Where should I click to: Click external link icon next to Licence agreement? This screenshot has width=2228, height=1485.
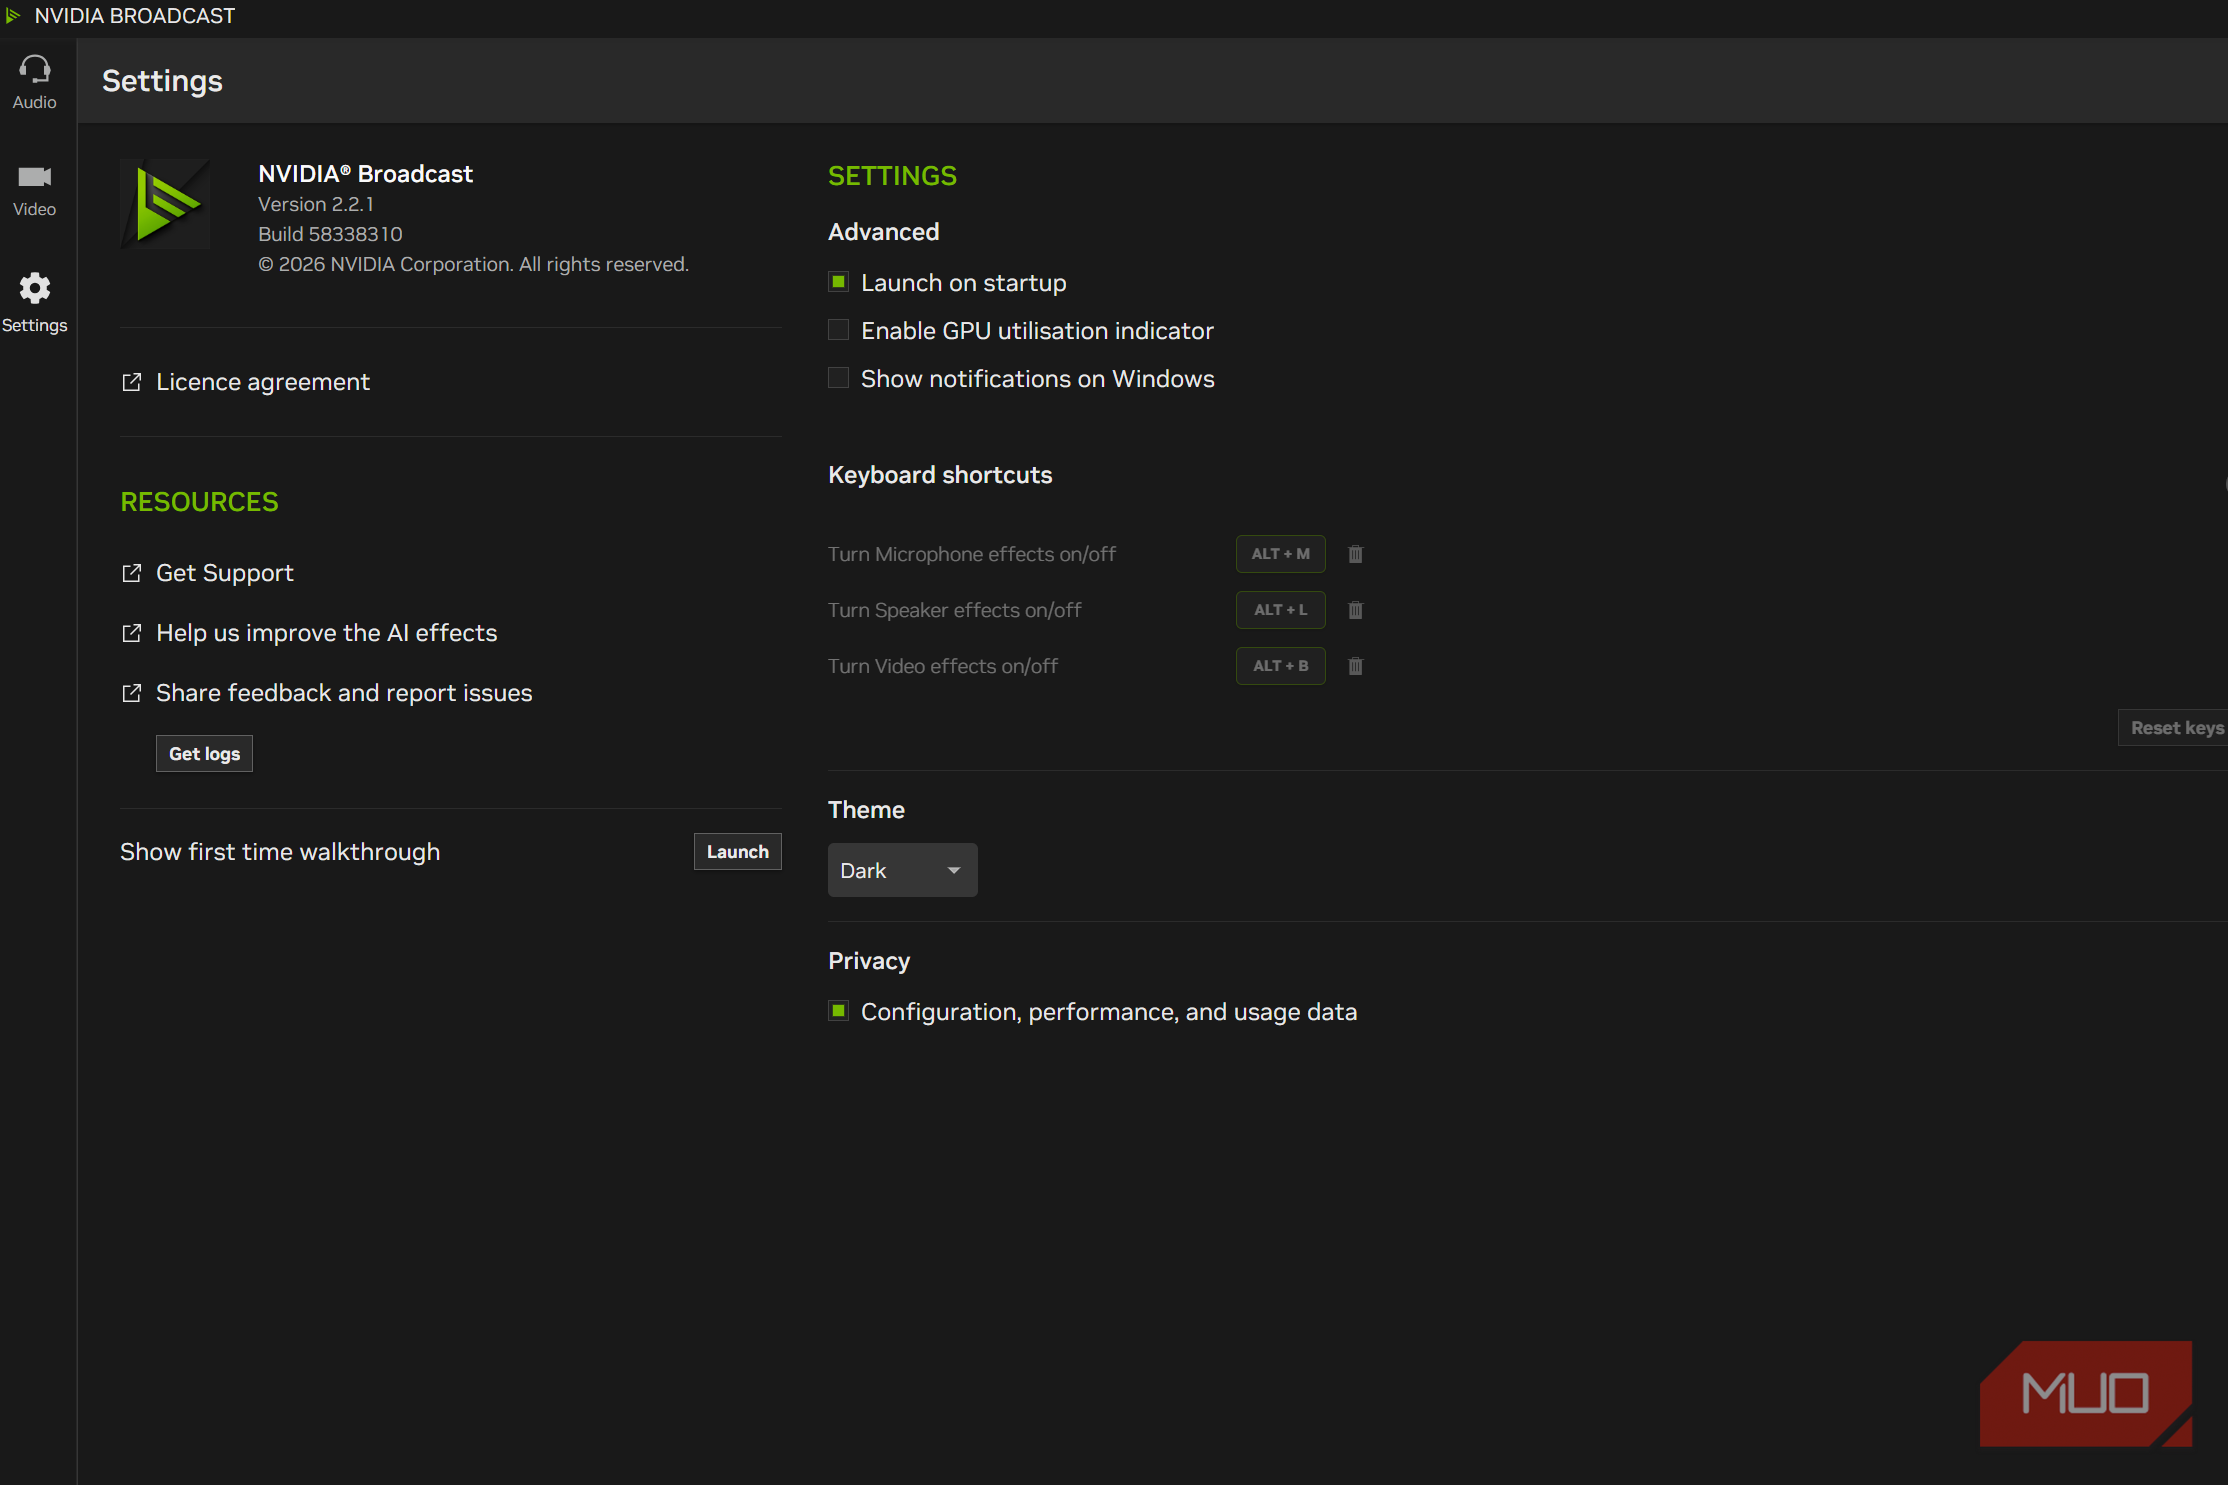(x=131, y=382)
